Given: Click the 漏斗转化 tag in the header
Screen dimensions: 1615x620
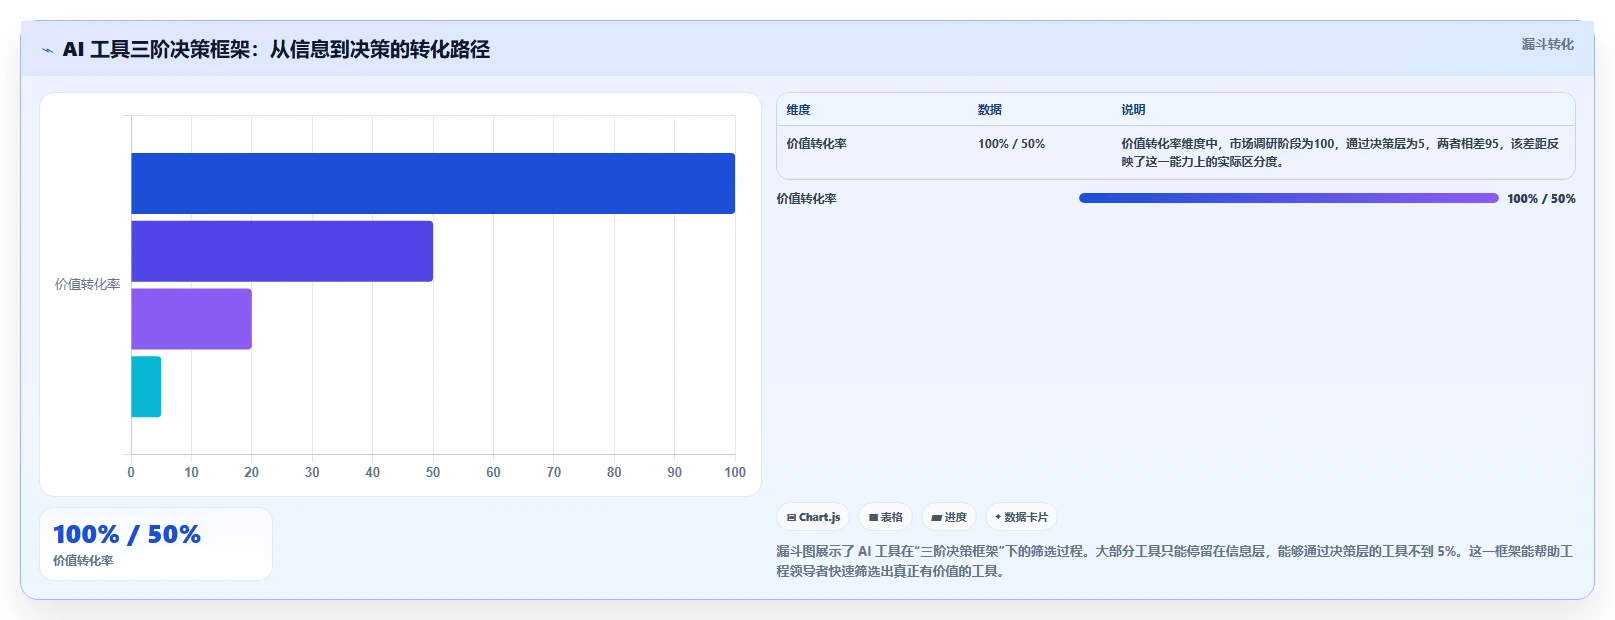Looking at the screenshot, I should (1547, 44).
